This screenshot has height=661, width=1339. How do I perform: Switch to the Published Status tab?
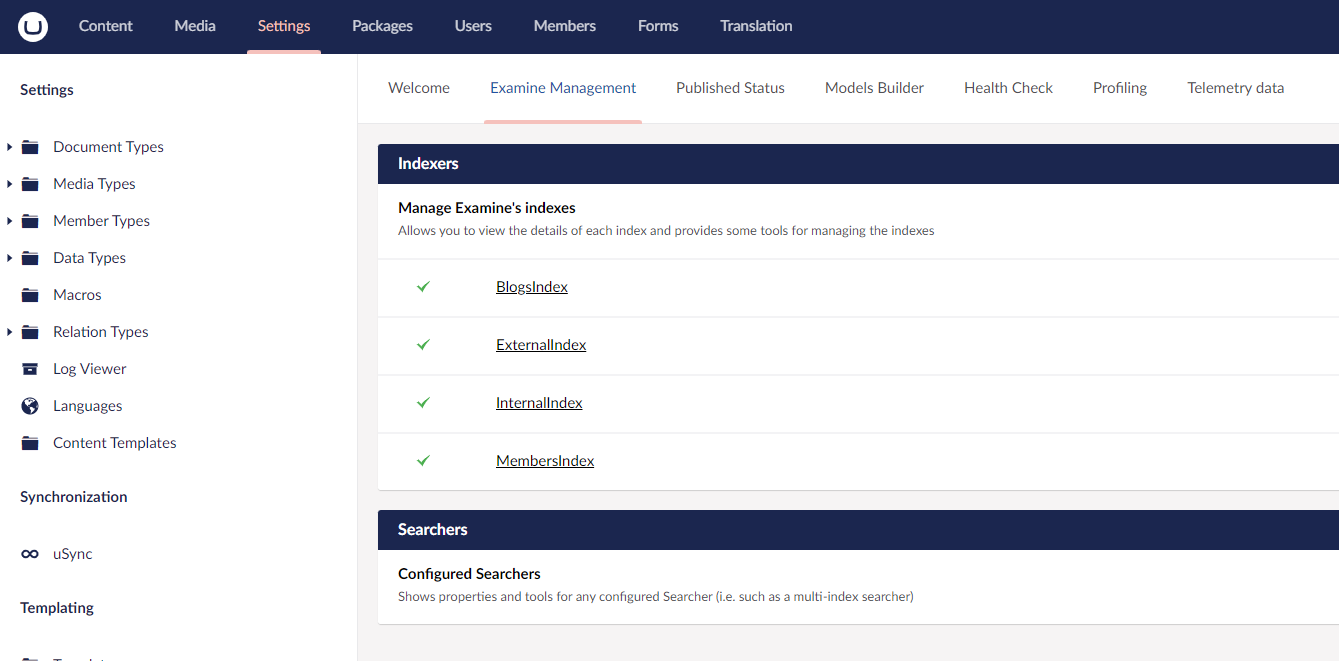(x=730, y=88)
